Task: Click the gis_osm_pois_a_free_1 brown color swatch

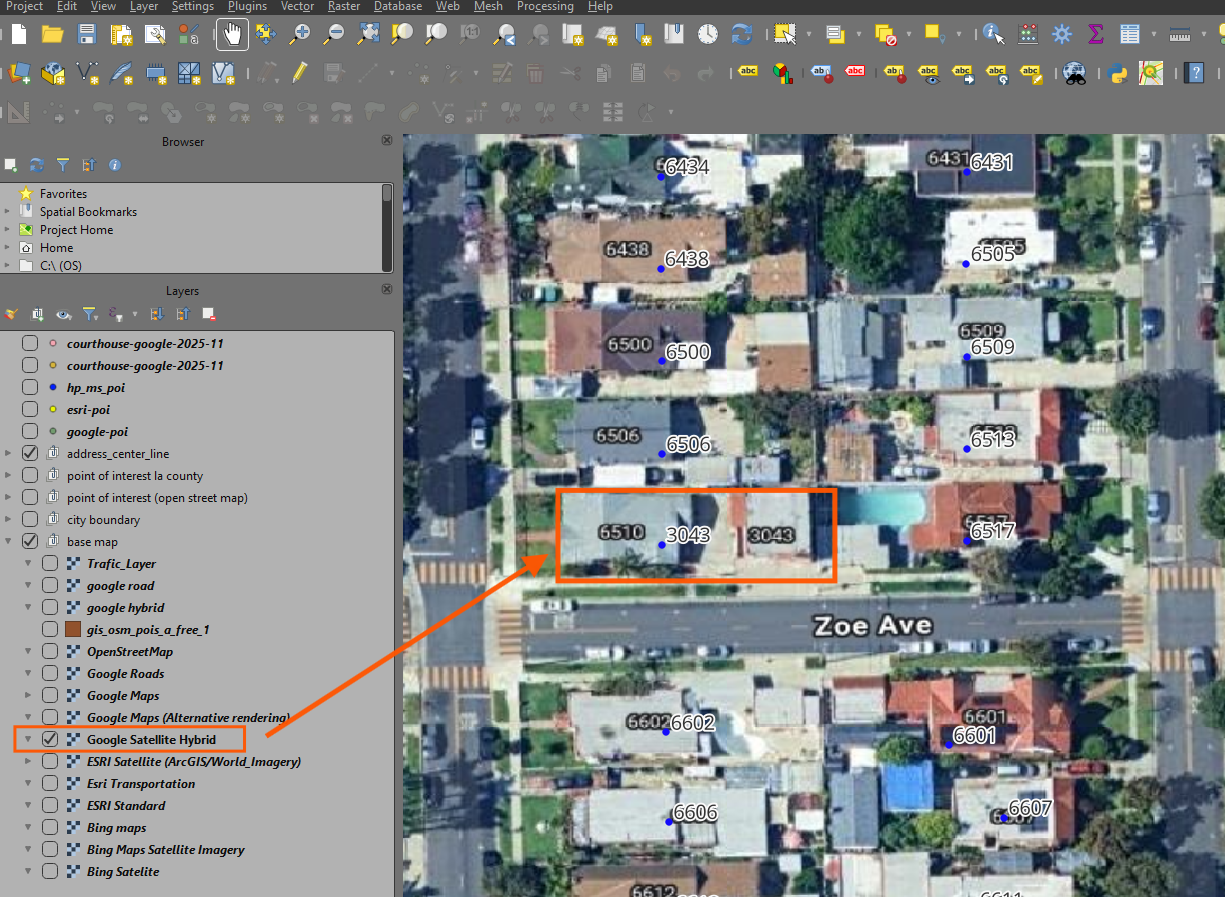Action: pos(72,630)
